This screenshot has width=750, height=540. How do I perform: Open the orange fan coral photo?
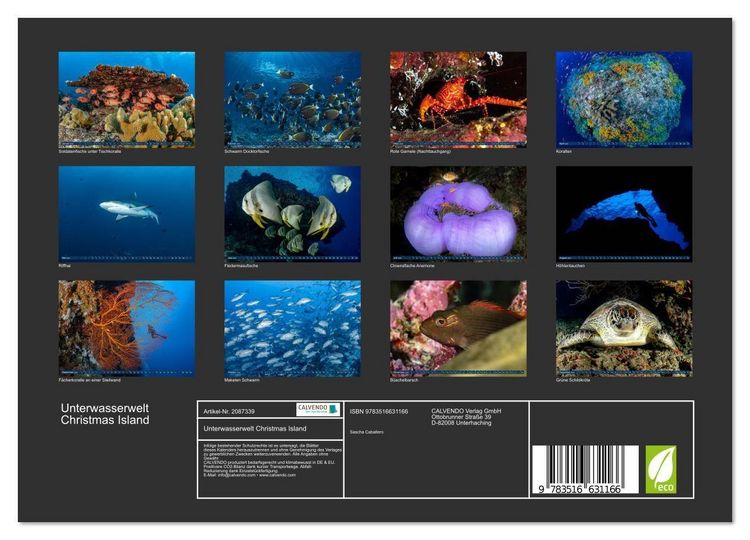coord(127,328)
